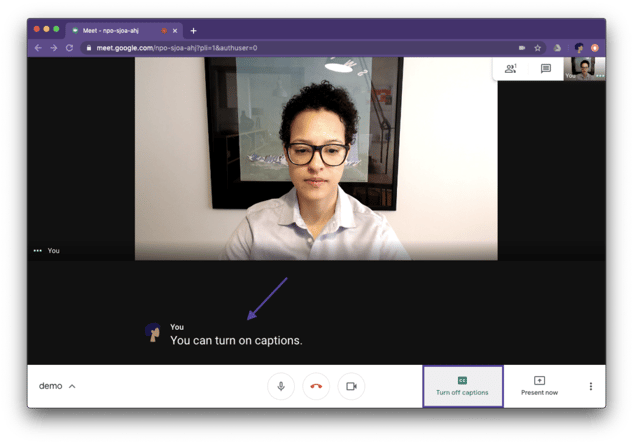Reload the Meet page
The width and height of the screenshot is (633, 444).
click(x=69, y=48)
